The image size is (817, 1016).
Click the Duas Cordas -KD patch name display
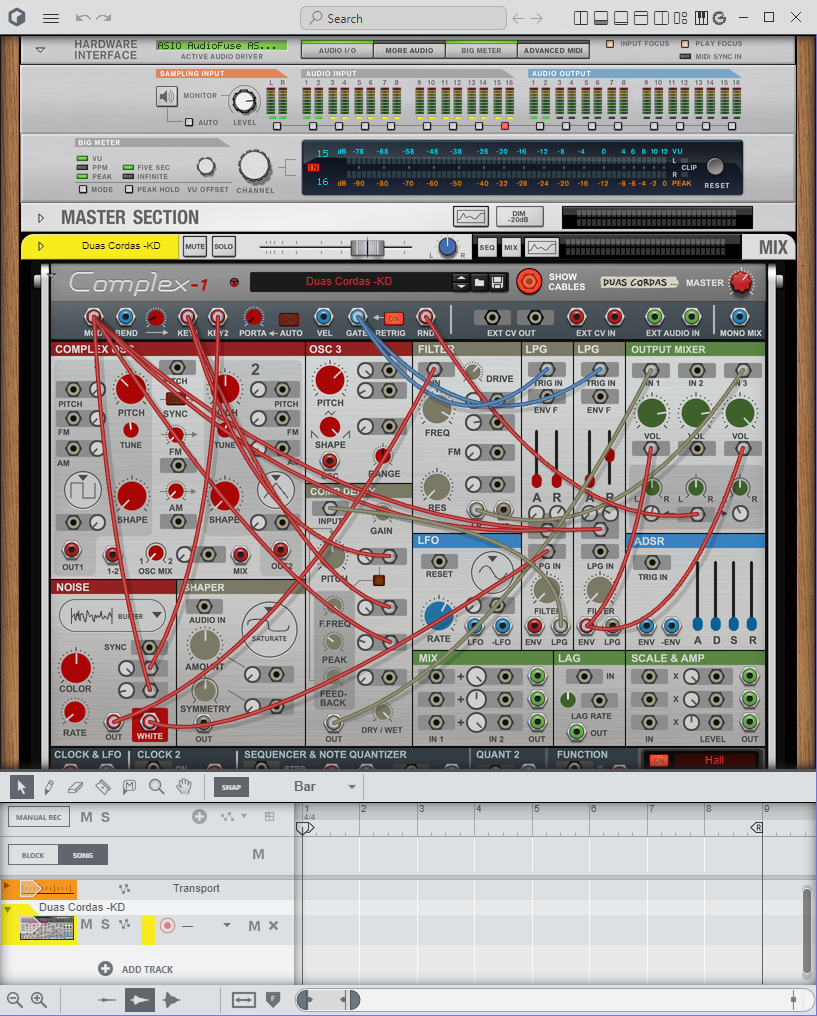(x=350, y=281)
